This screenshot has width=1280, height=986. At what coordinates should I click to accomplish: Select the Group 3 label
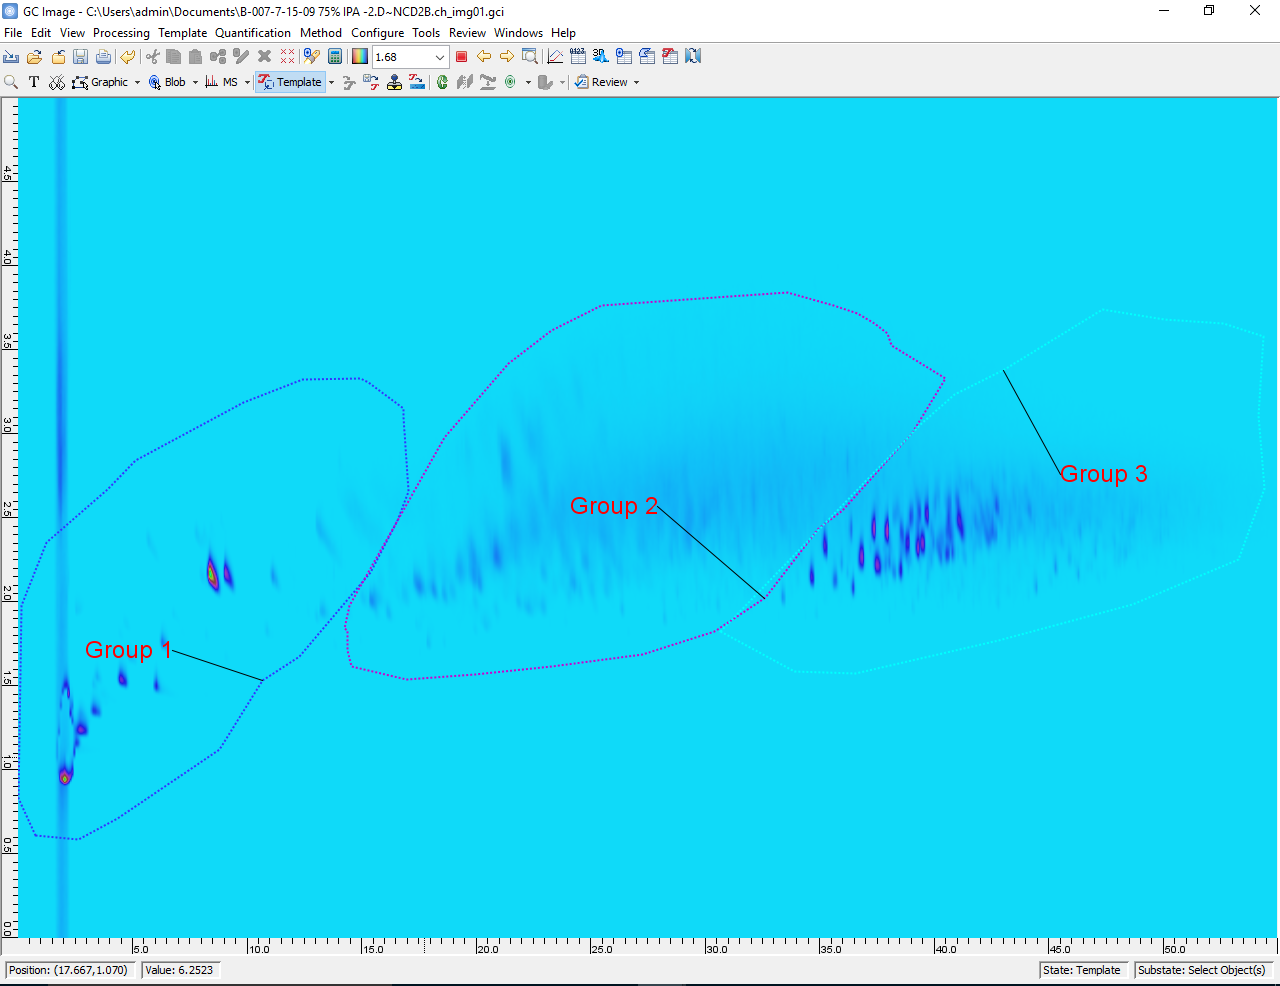click(1104, 474)
